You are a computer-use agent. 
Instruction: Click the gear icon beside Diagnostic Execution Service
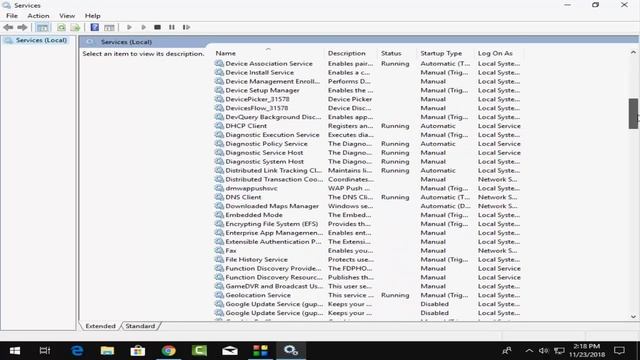219,135
